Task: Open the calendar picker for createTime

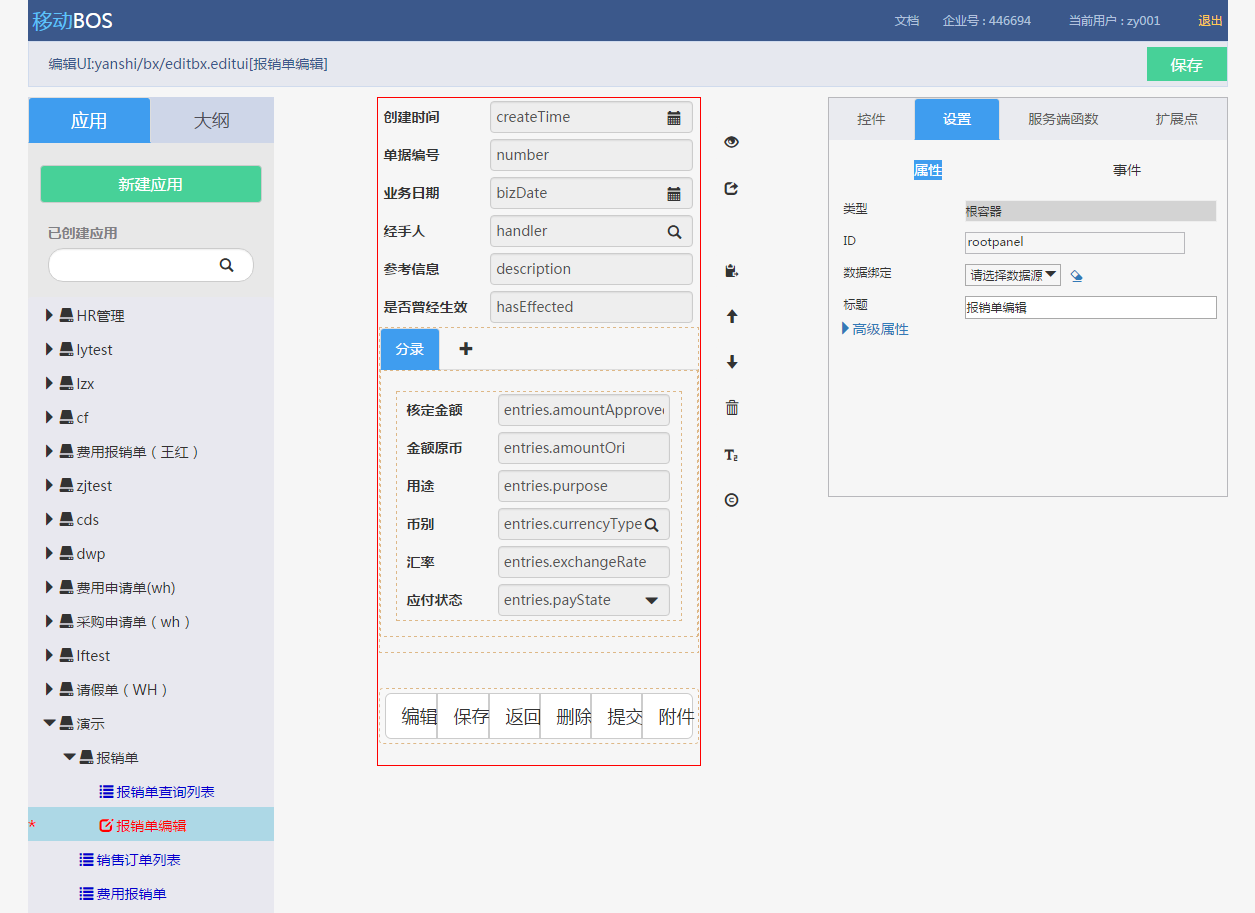Action: pyautogui.click(x=674, y=117)
